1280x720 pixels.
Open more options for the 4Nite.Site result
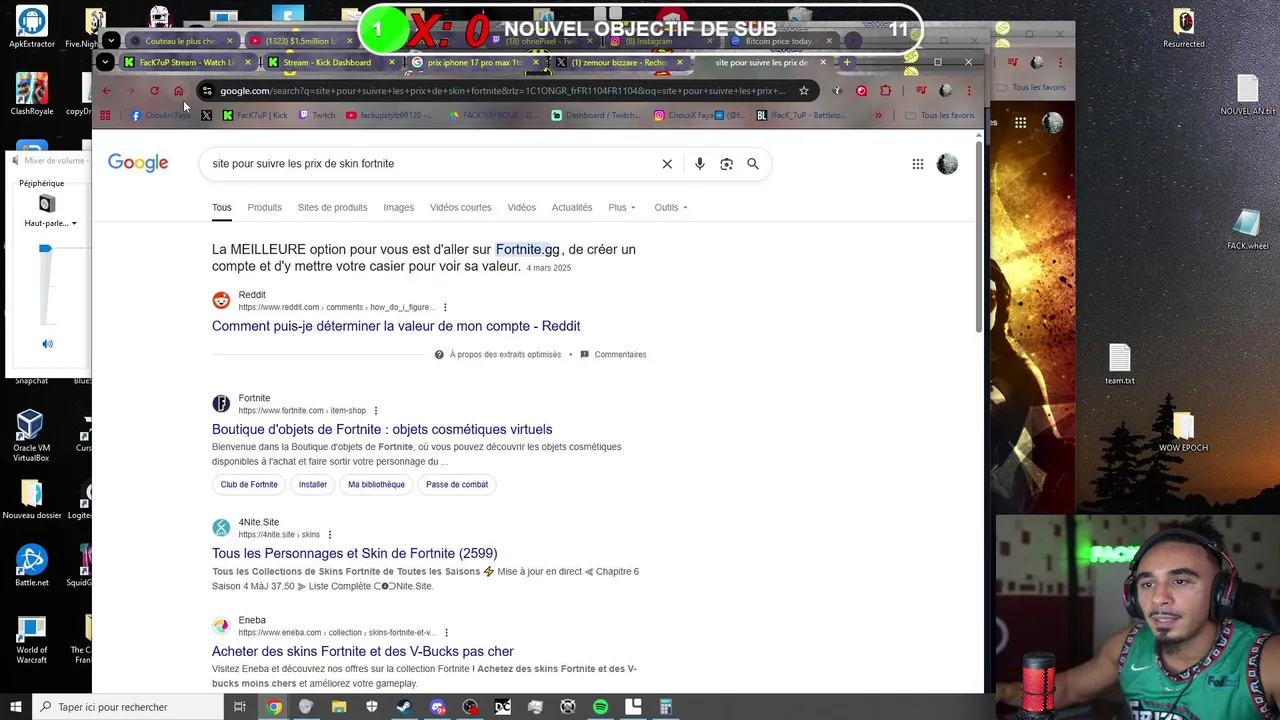[329, 535]
